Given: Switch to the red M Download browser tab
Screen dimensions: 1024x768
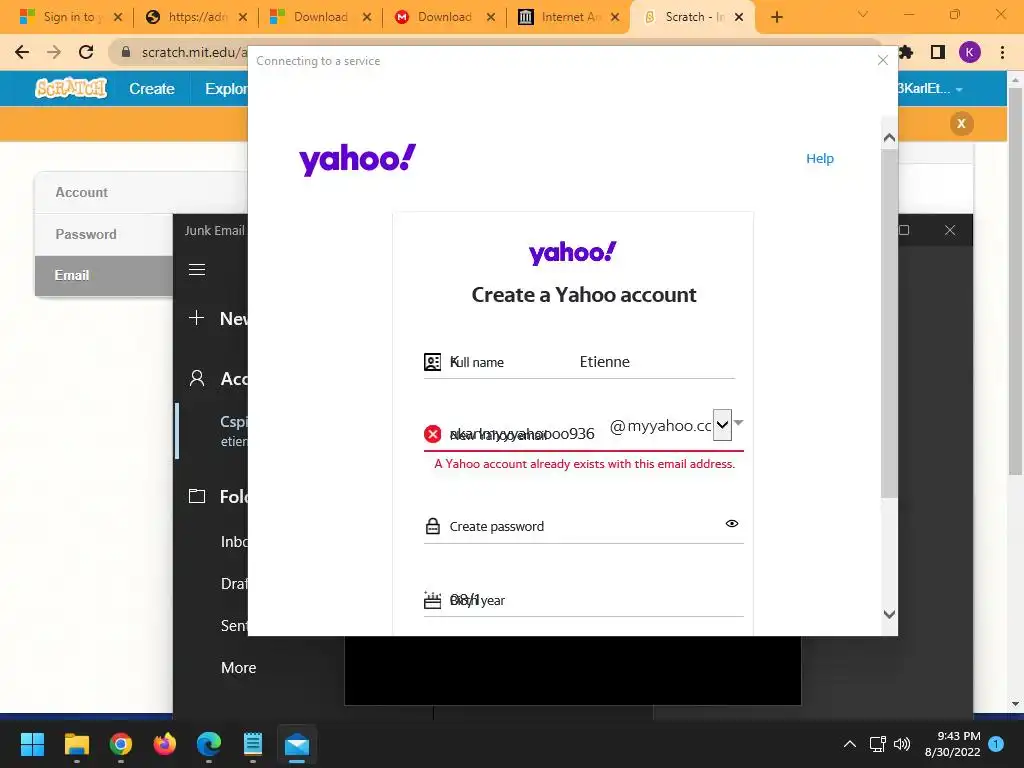Looking at the screenshot, I should [444, 17].
